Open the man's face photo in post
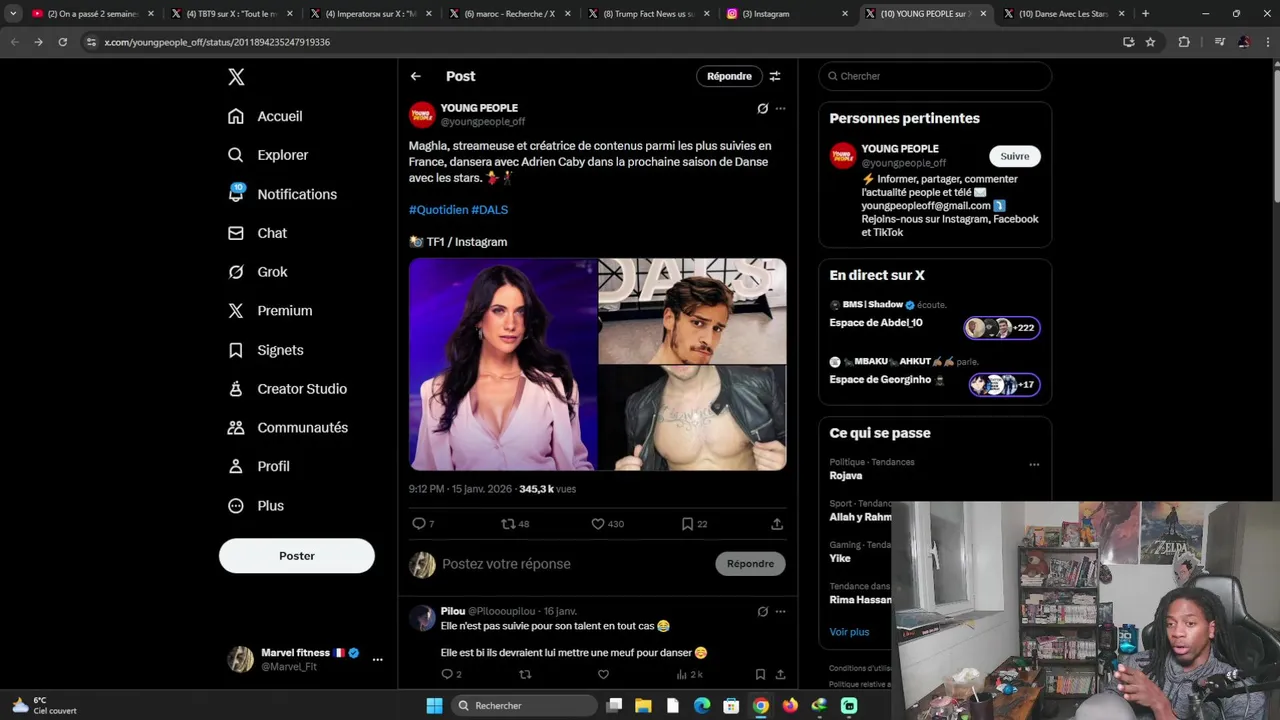1280x720 pixels. (692, 311)
